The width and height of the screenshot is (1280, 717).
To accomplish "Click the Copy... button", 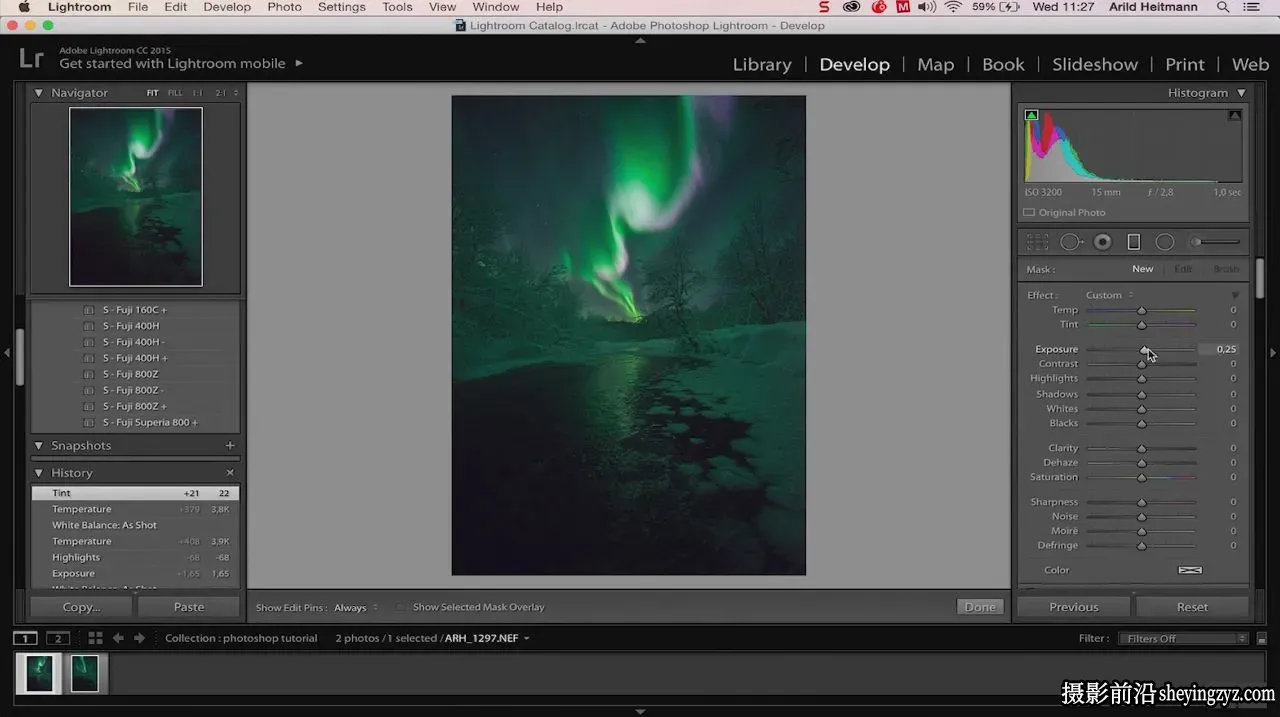I will coord(81,607).
